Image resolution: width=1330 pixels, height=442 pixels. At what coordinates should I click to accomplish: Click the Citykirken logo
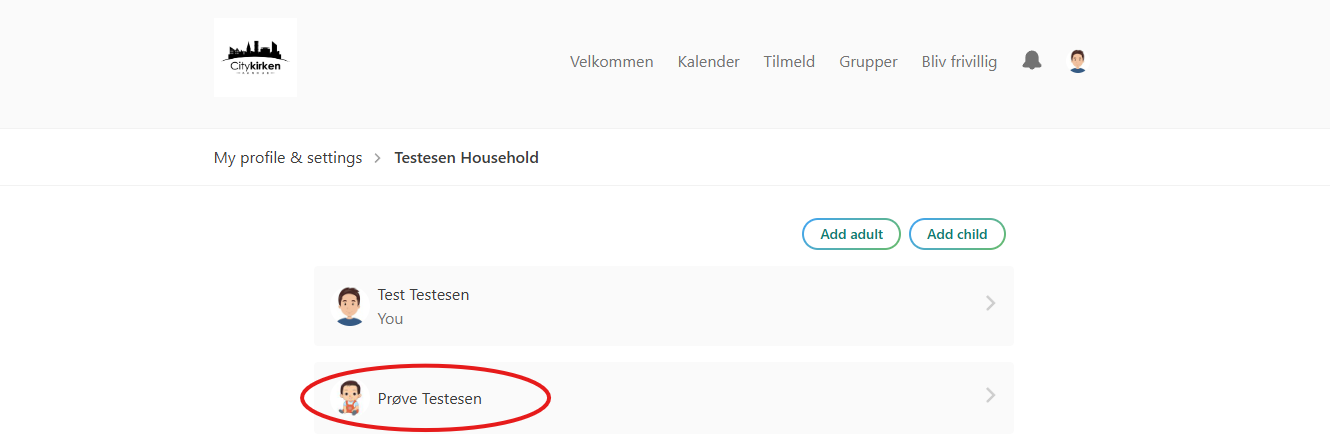(x=255, y=57)
